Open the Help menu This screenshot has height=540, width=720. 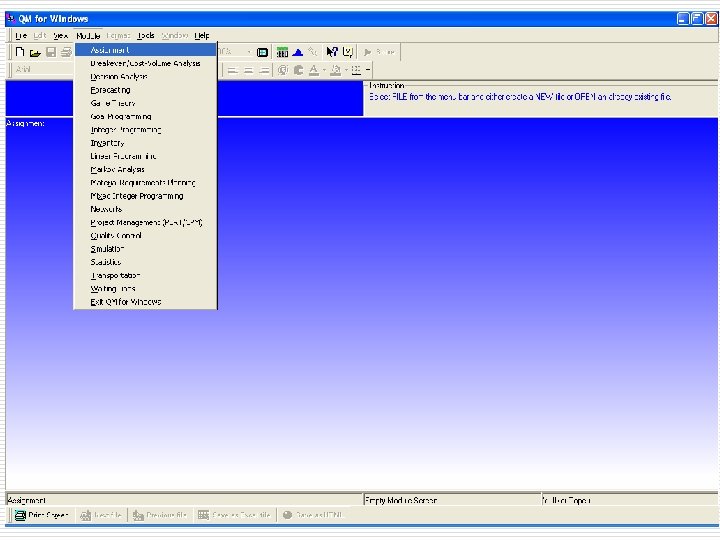coord(202,36)
